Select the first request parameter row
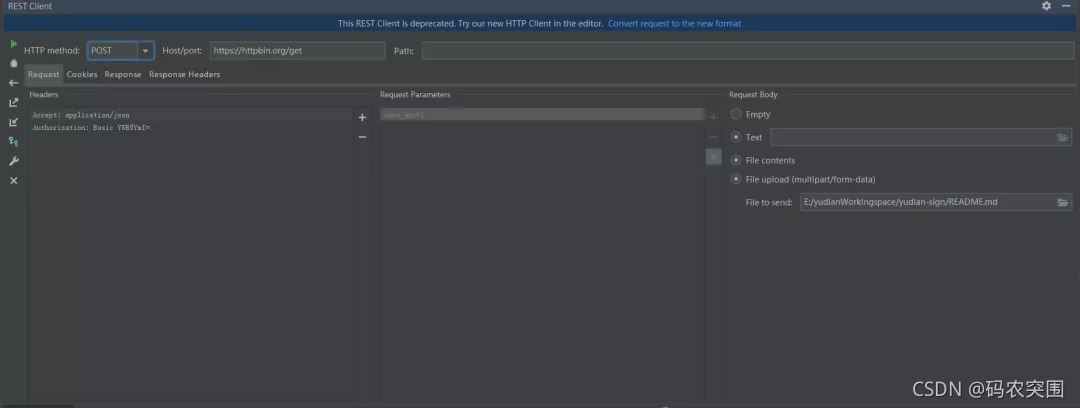 (x=542, y=115)
